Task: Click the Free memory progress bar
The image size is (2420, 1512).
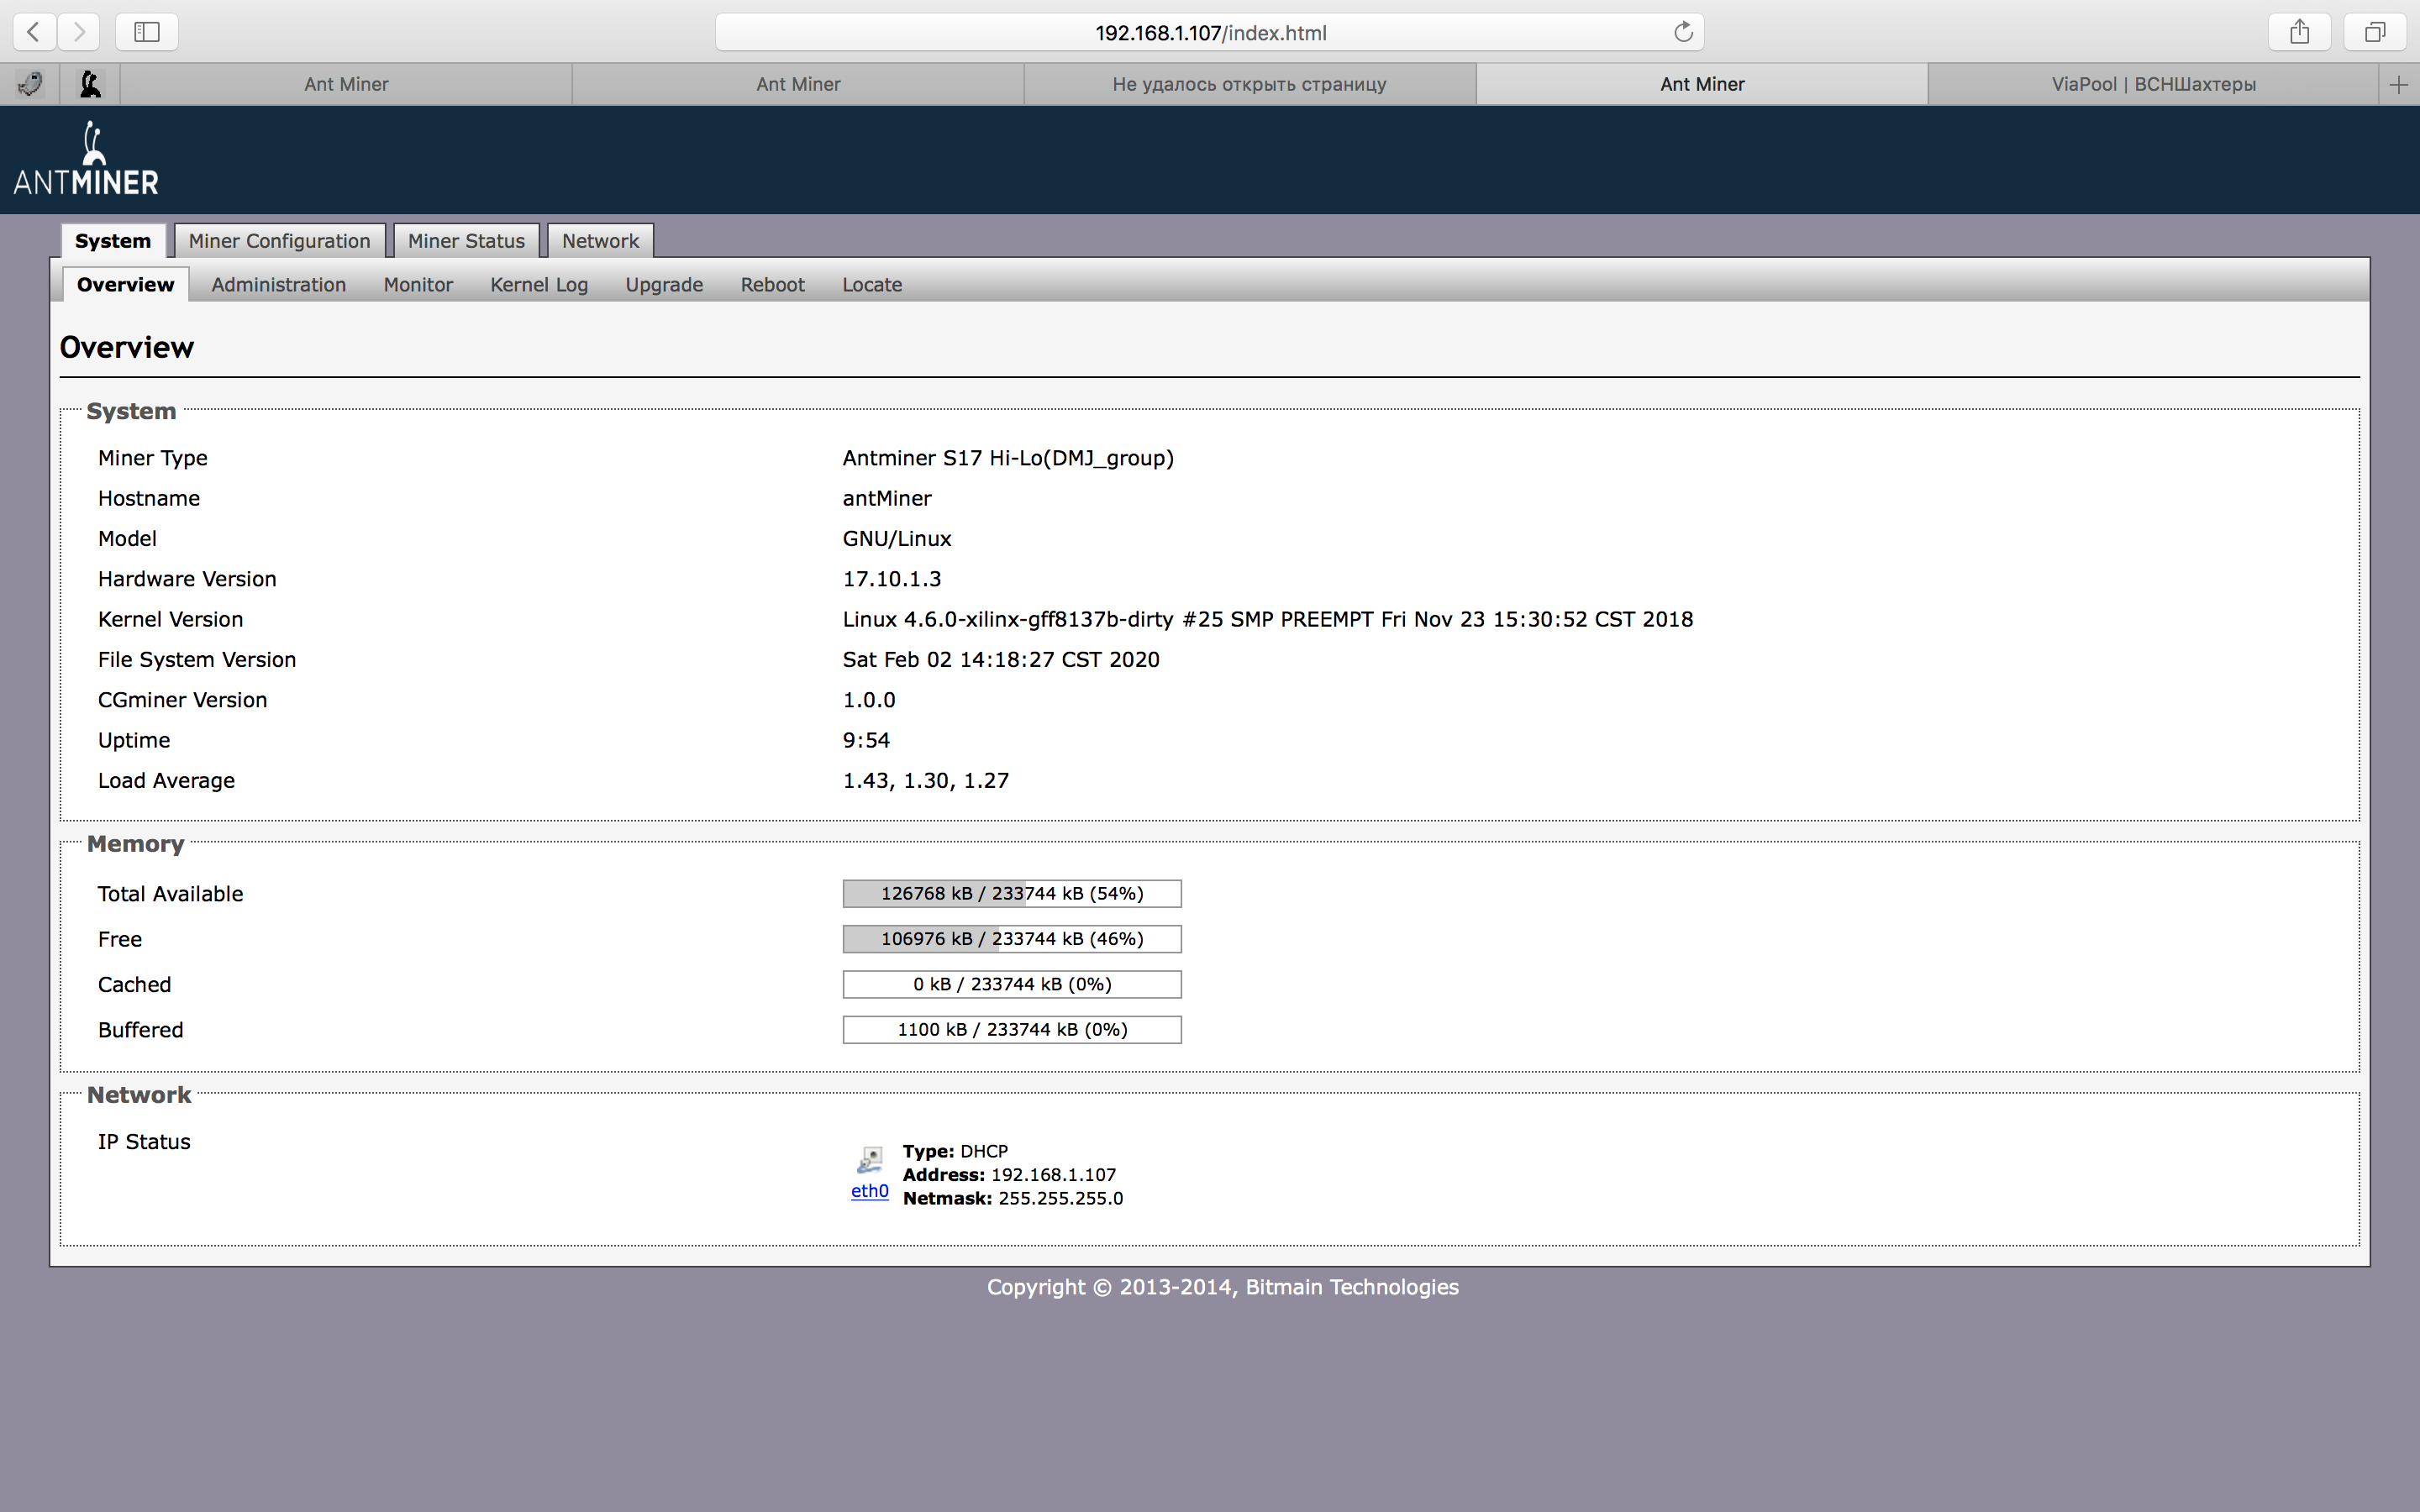Action: pos(1012,939)
